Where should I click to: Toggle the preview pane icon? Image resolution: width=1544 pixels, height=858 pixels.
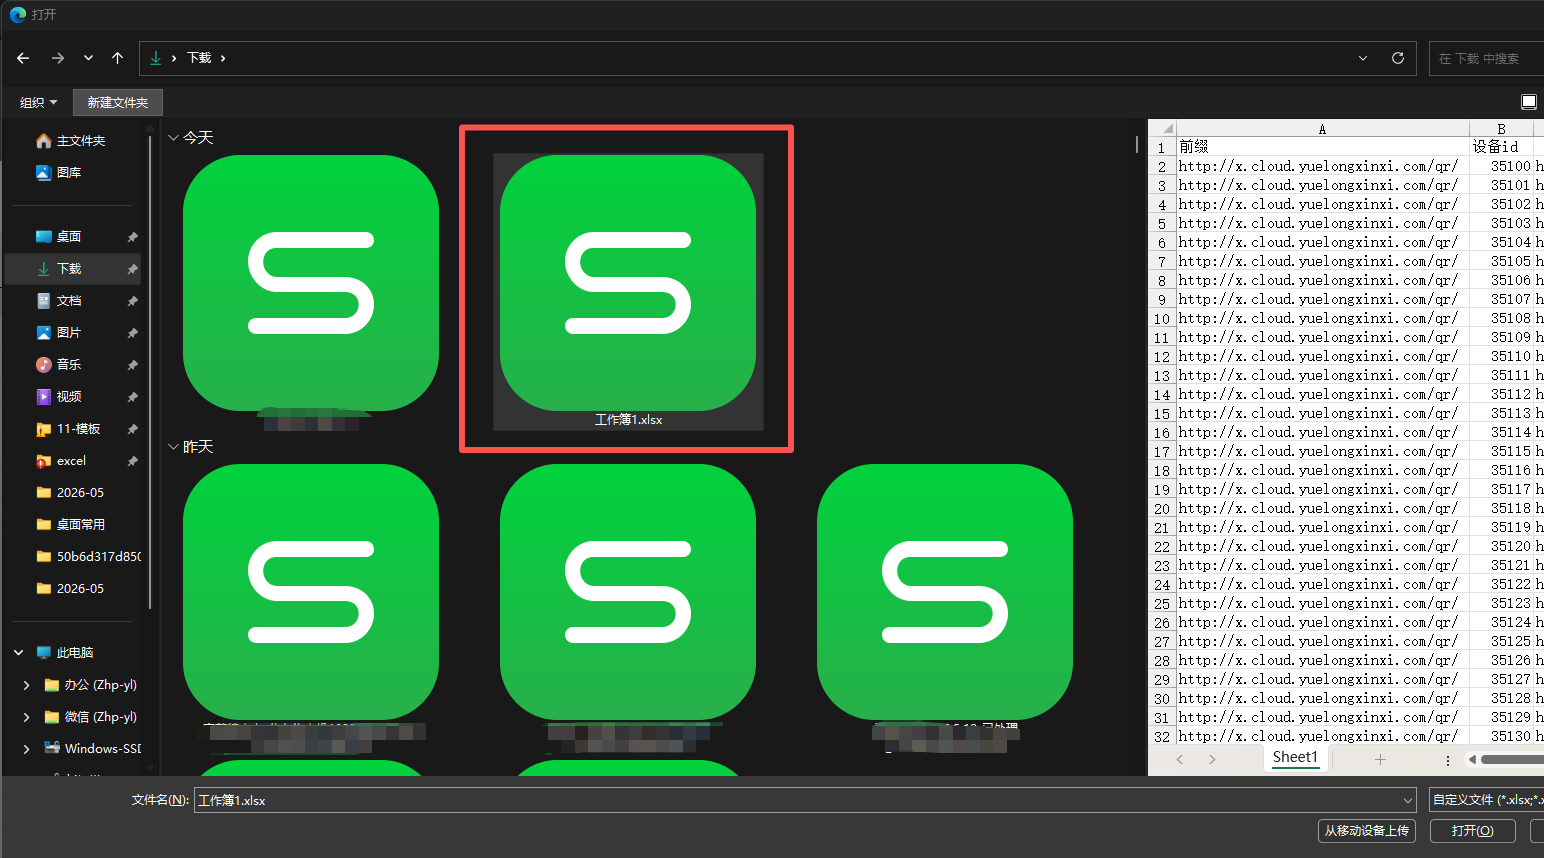point(1529,102)
